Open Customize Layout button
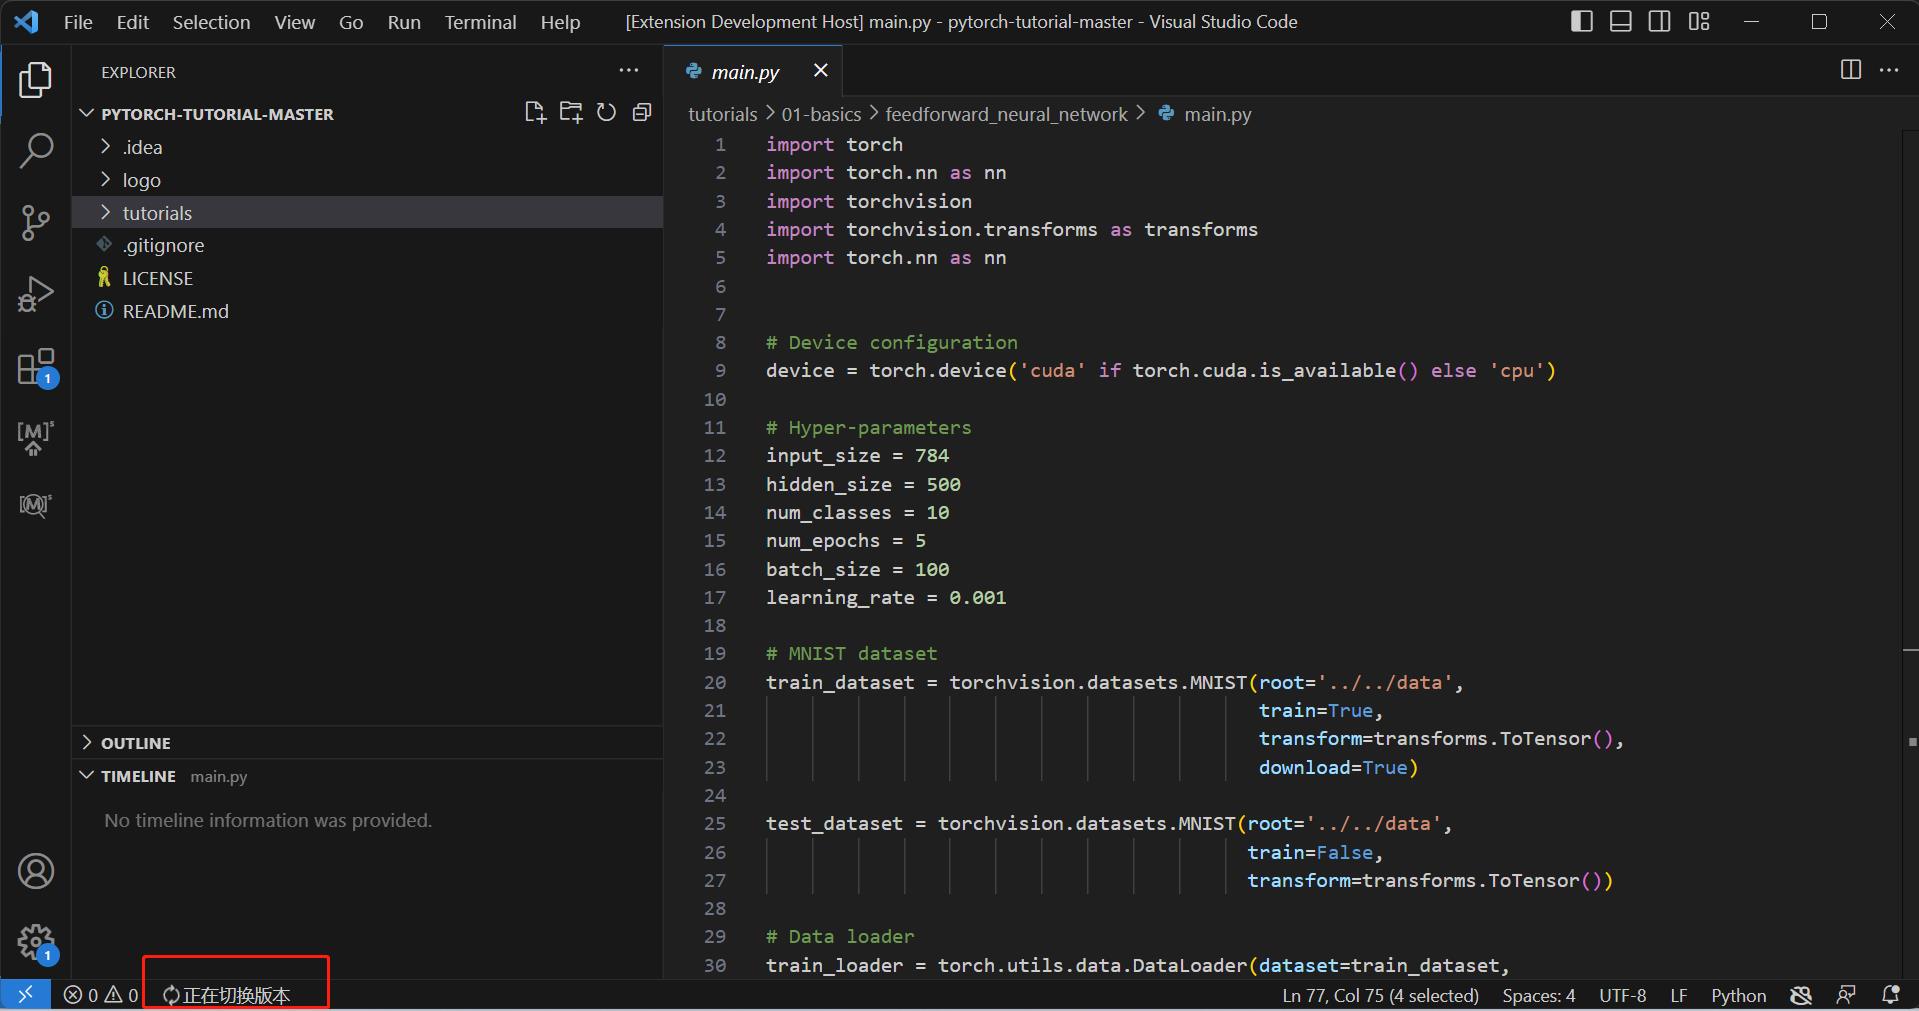Image resolution: width=1919 pixels, height=1011 pixels. tap(1699, 21)
